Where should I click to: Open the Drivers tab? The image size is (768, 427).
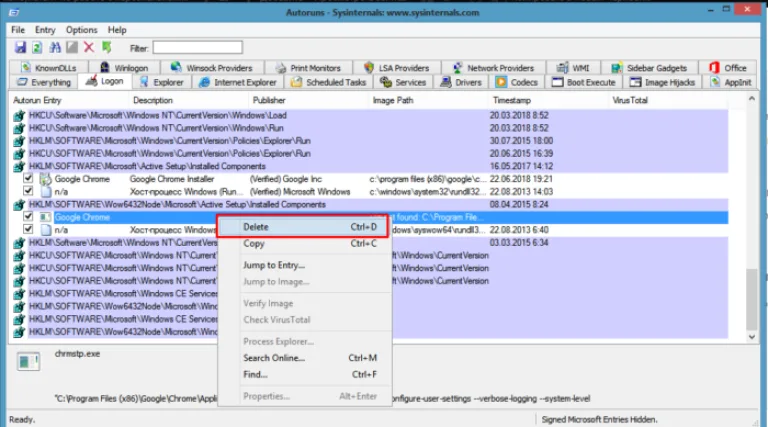click(461, 82)
